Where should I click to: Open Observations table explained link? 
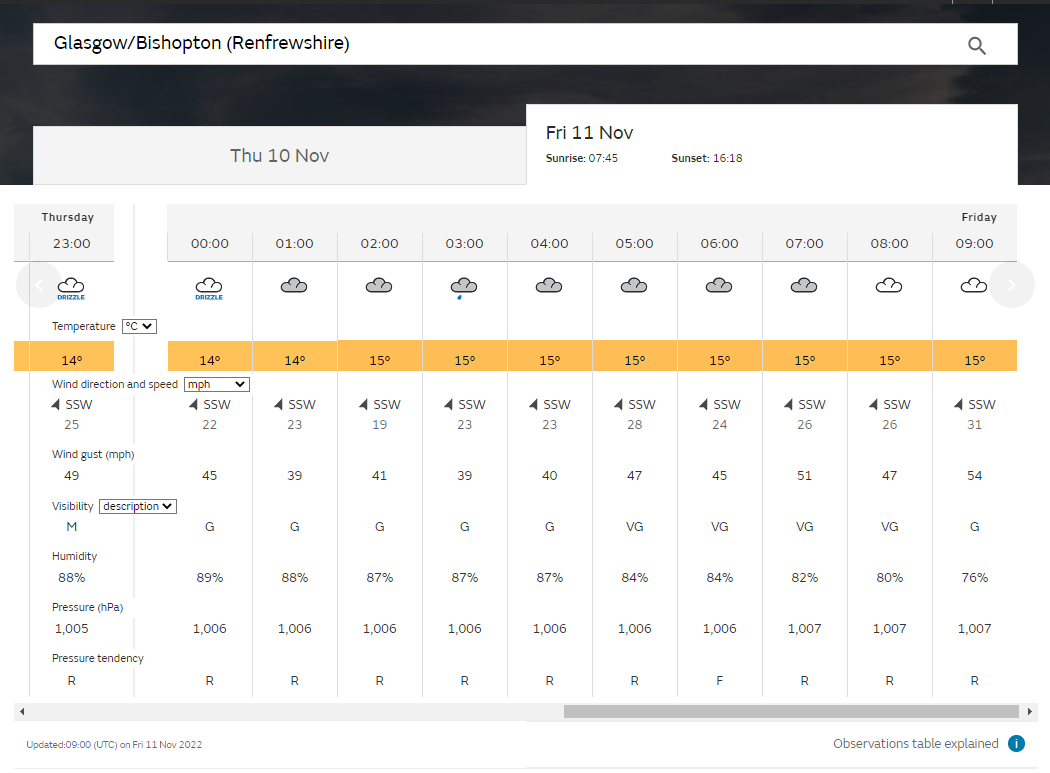coord(915,743)
